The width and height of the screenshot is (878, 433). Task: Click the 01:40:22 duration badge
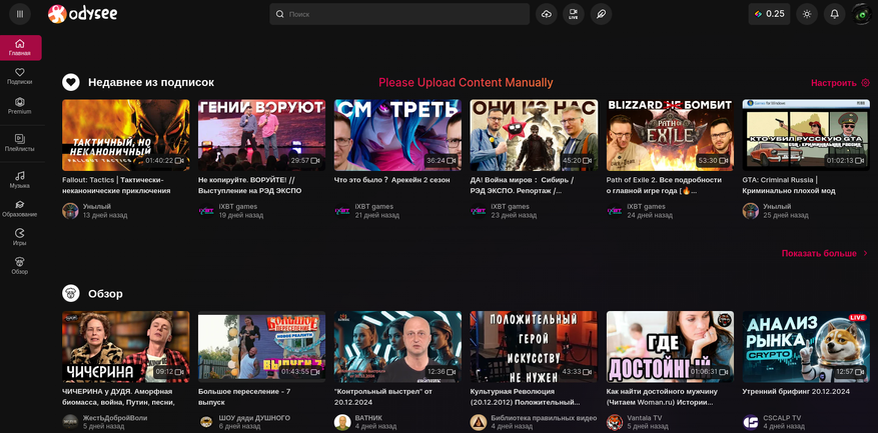click(165, 161)
